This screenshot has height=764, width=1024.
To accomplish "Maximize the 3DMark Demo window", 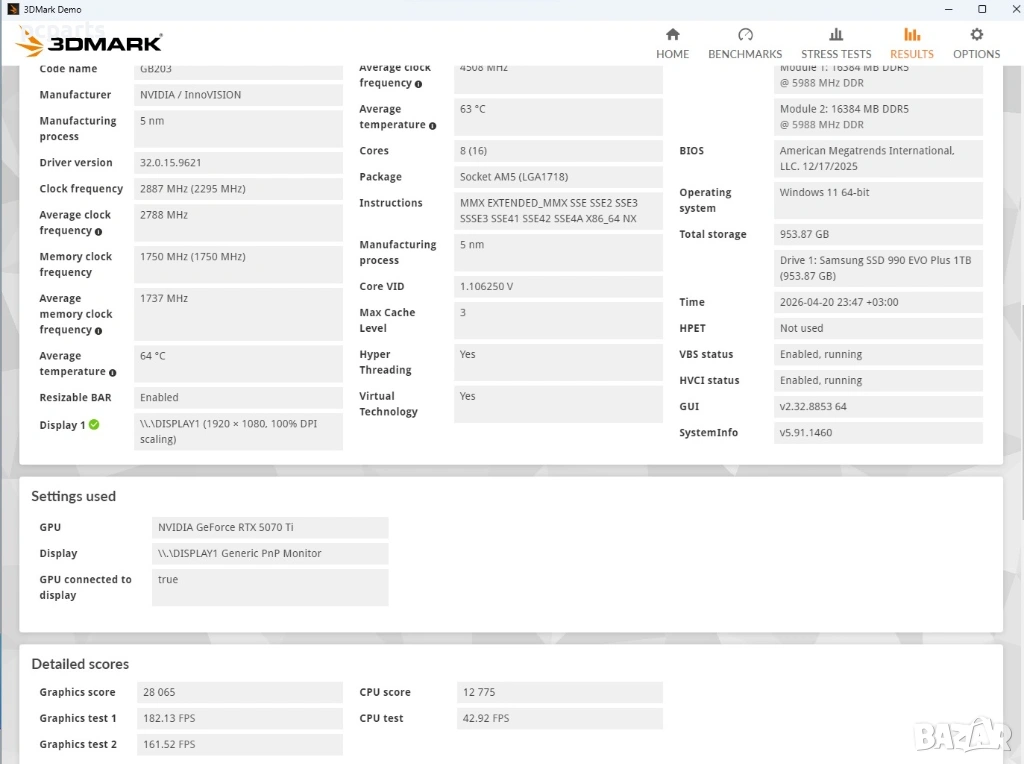I will tap(982, 9).
